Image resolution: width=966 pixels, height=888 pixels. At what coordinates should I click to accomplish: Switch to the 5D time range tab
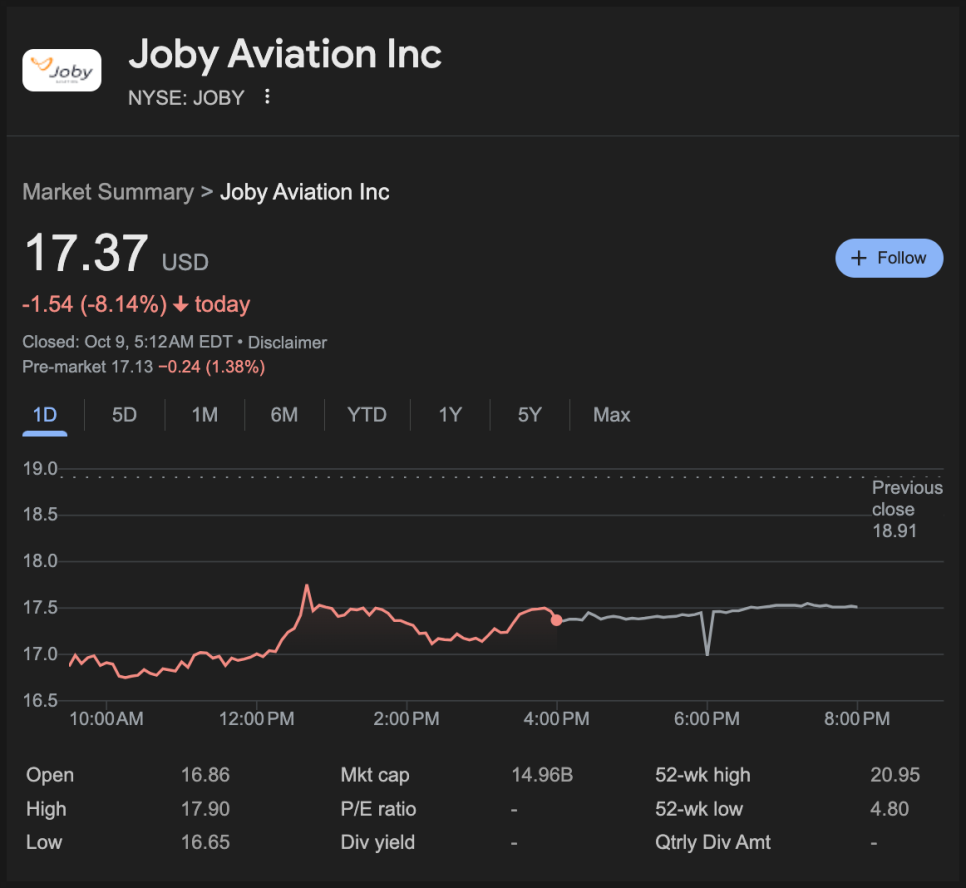pyautogui.click(x=124, y=415)
